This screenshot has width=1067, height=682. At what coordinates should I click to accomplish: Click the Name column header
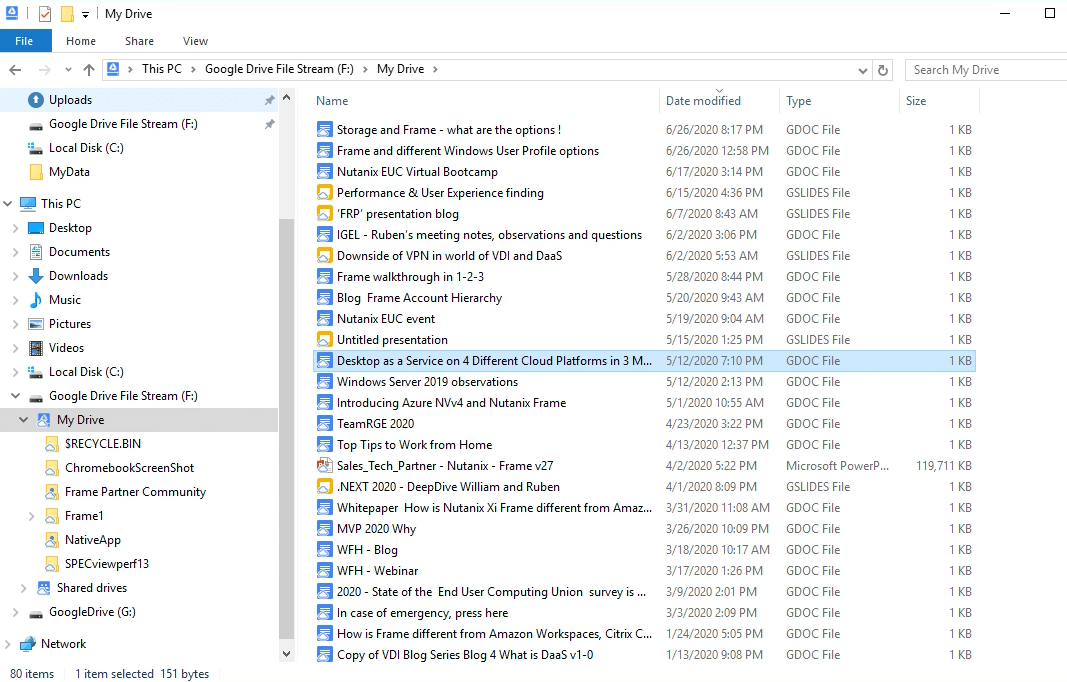tap(332, 101)
